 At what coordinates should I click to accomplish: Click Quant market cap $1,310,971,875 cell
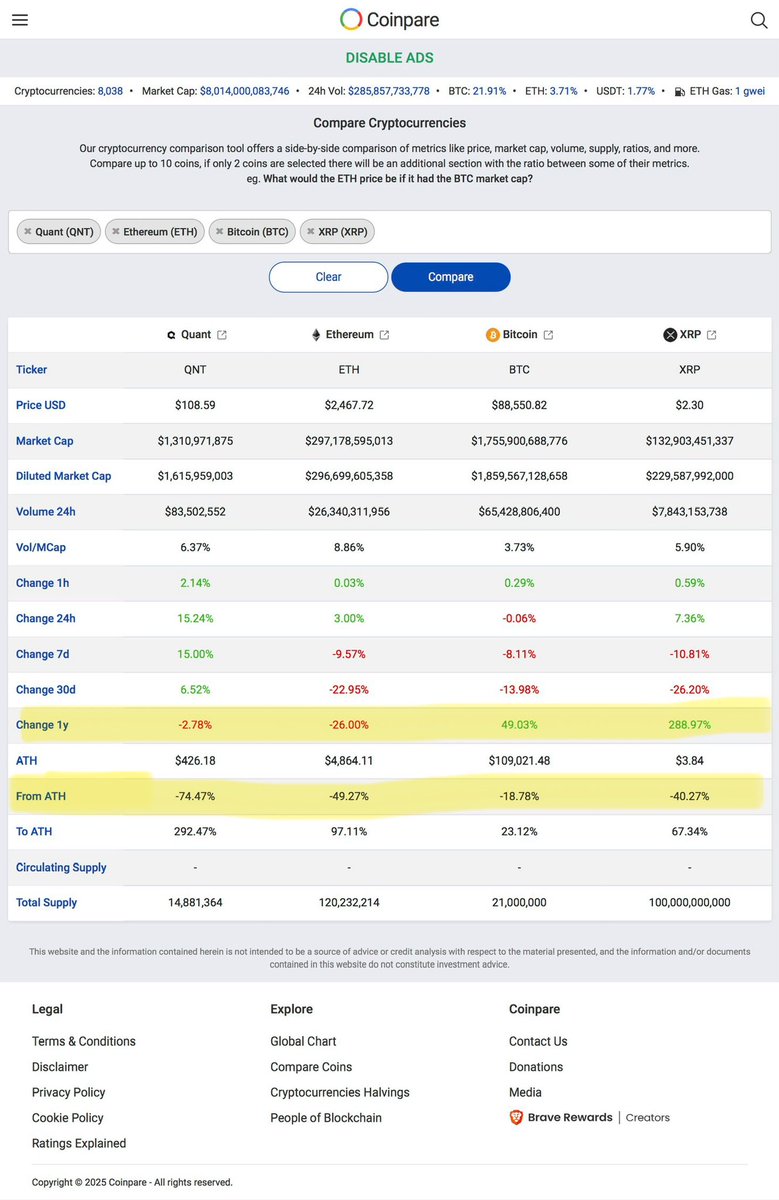(x=195, y=441)
